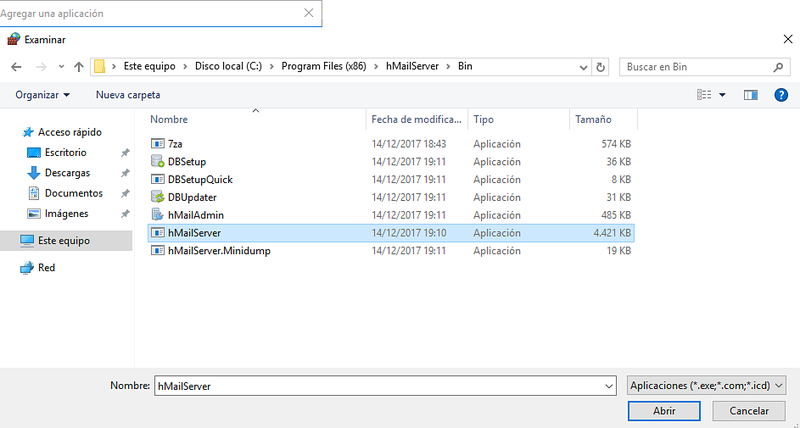
Task: Select the 7za file icon
Action: click(x=158, y=144)
